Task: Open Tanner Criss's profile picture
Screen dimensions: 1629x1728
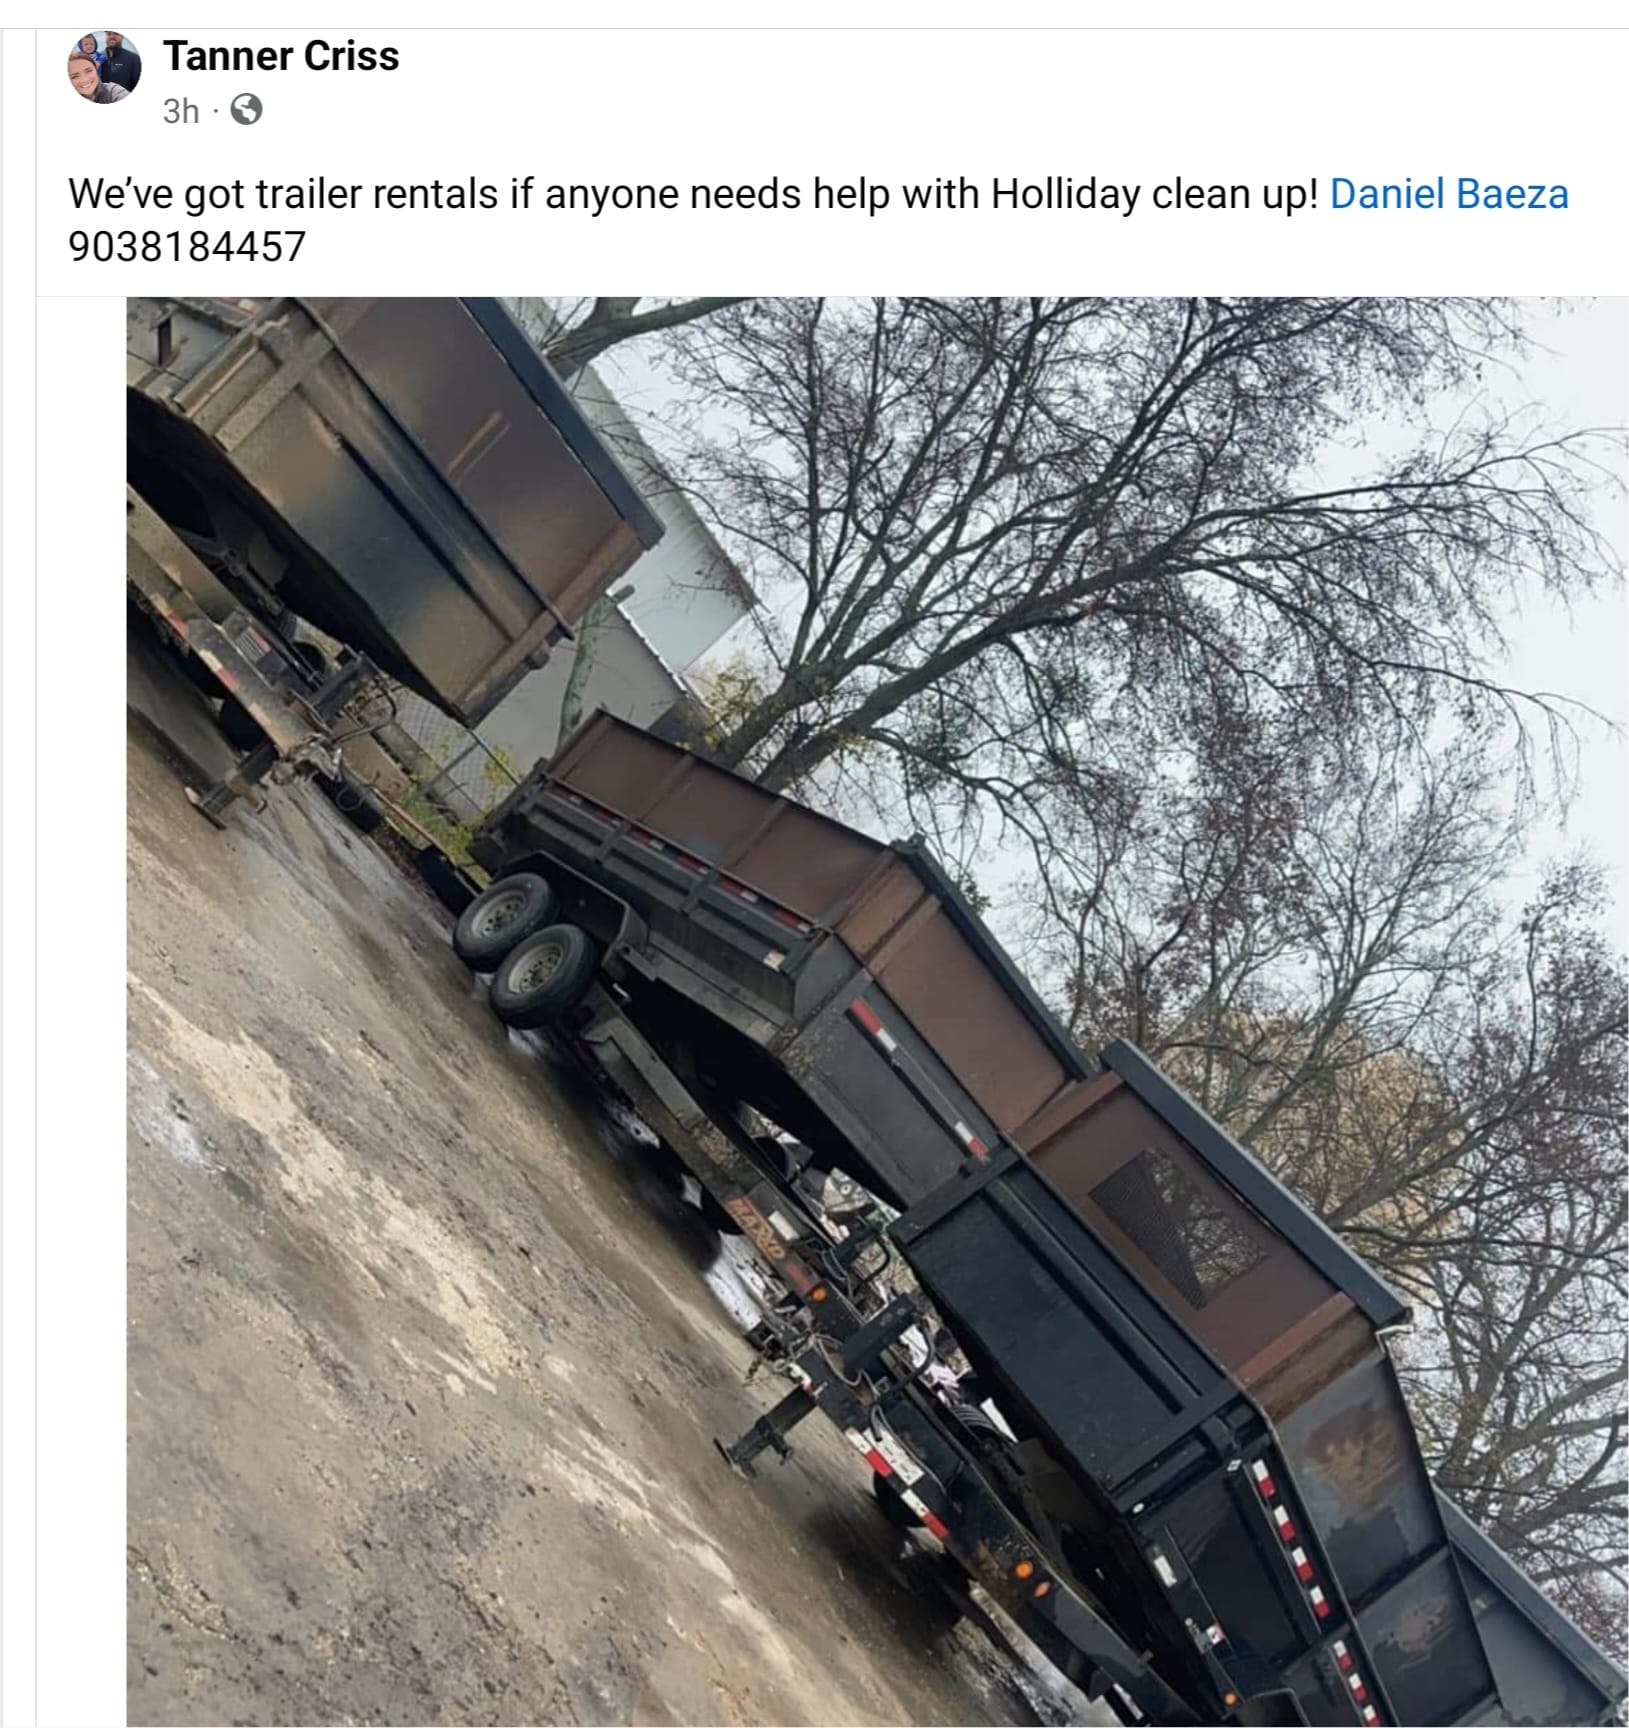Action: pos(104,67)
